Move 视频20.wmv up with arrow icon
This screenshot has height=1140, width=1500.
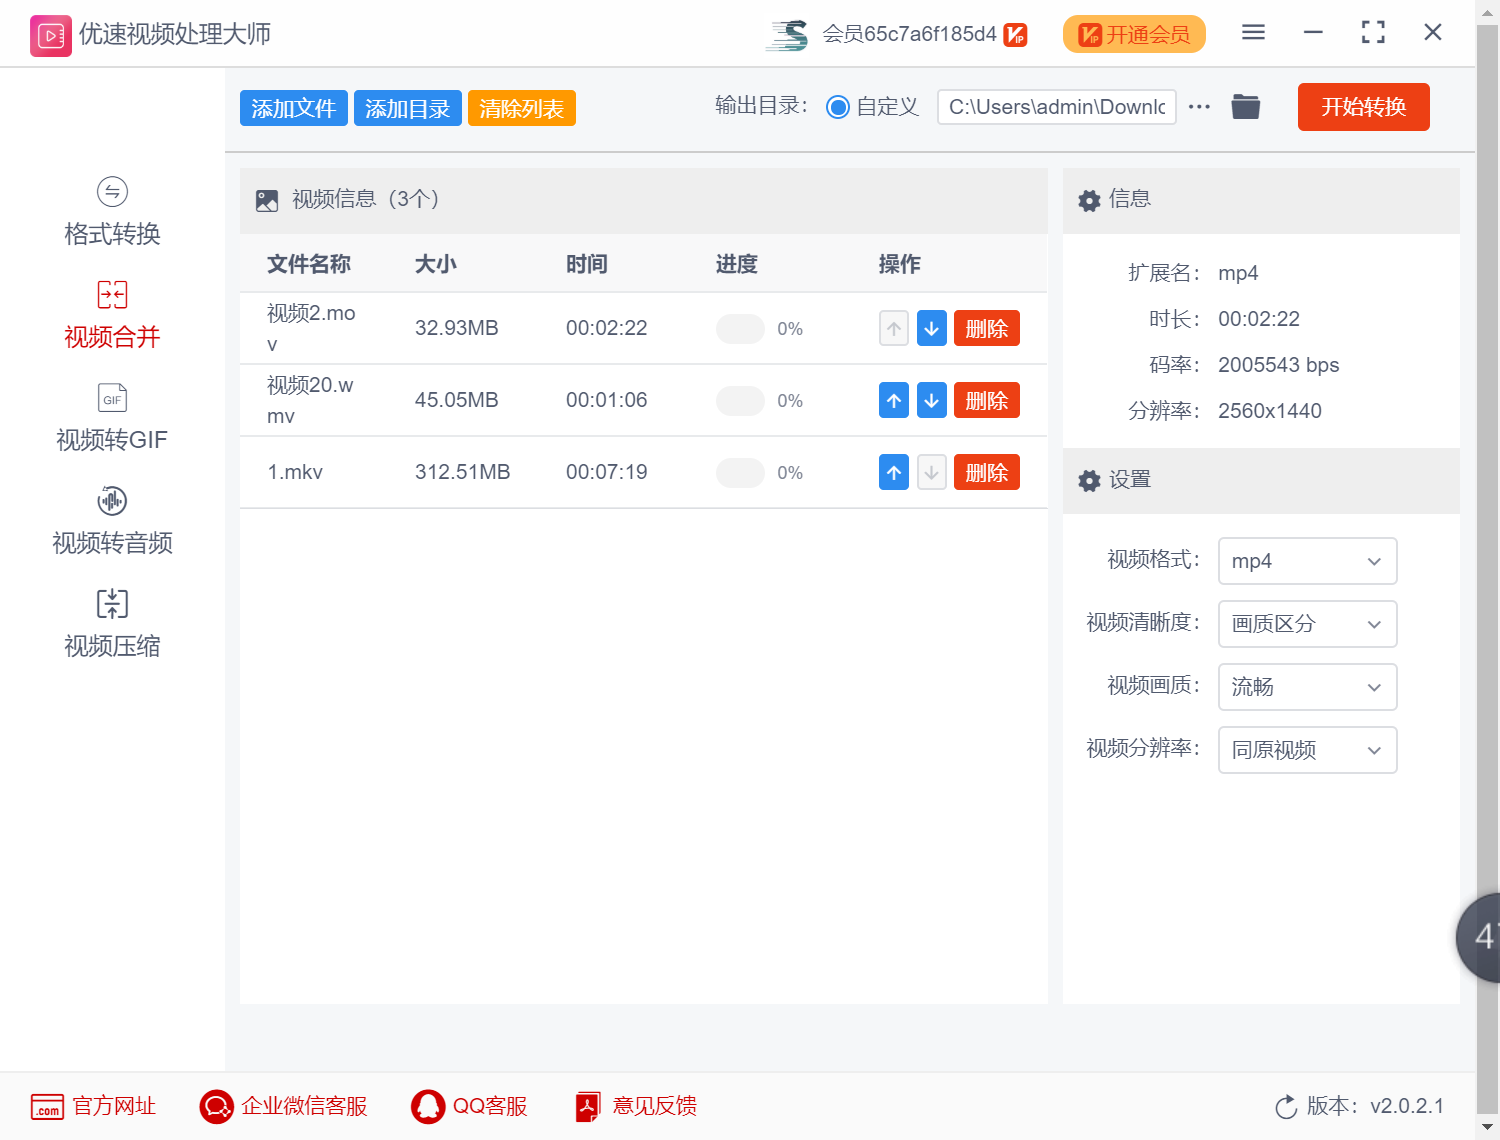894,400
